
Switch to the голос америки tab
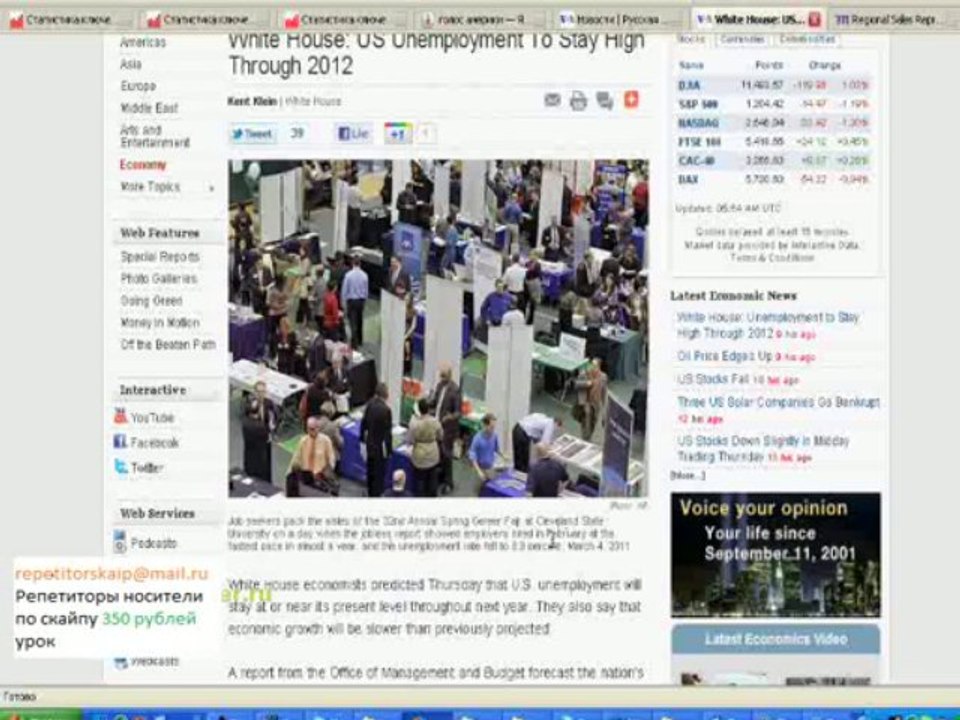481,20
